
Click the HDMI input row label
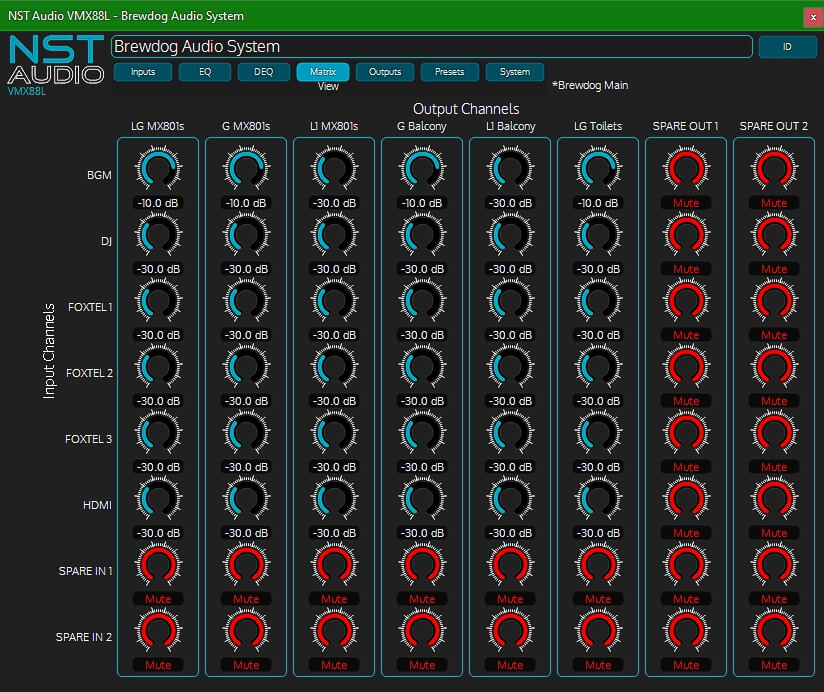tap(97, 505)
